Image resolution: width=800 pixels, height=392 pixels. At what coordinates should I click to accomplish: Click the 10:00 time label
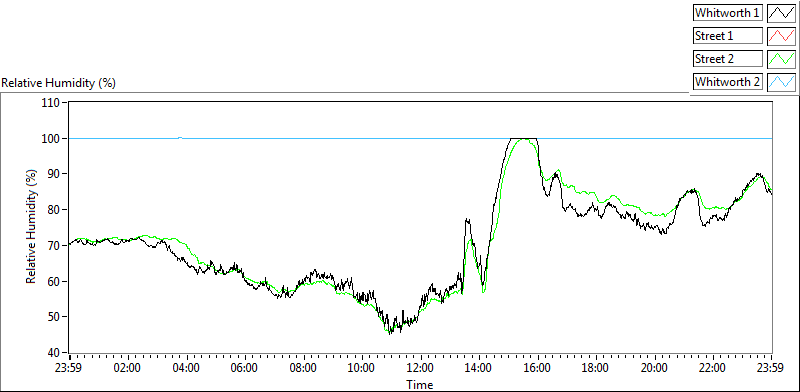(362, 368)
